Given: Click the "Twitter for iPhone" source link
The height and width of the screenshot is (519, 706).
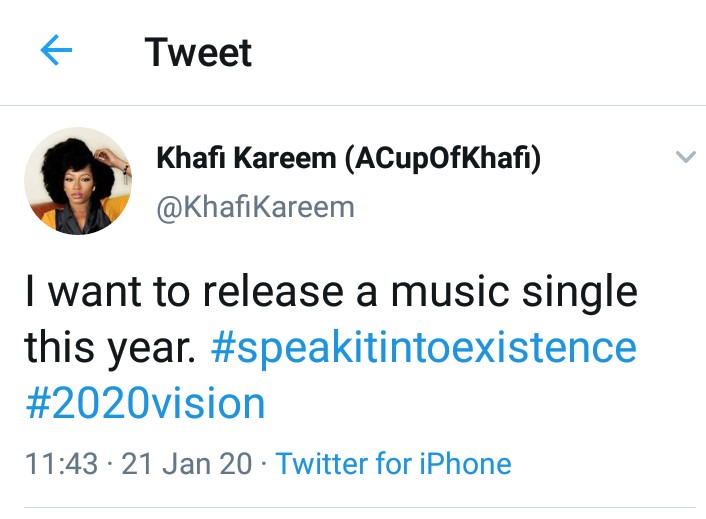Looking at the screenshot, I should click(x=393, y=464).
